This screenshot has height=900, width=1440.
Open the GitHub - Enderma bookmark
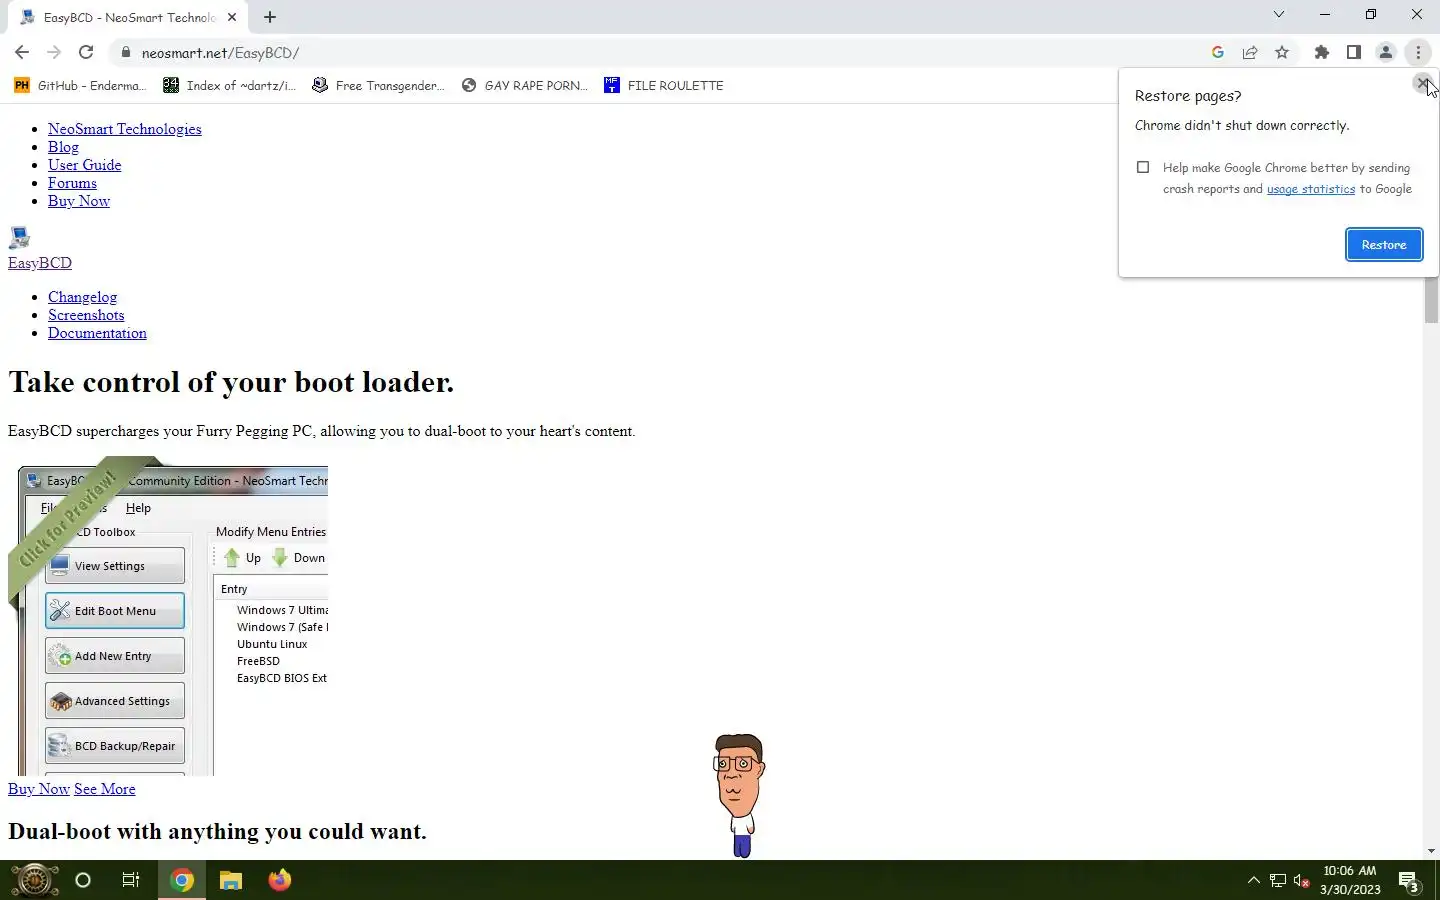click(79, 85)
